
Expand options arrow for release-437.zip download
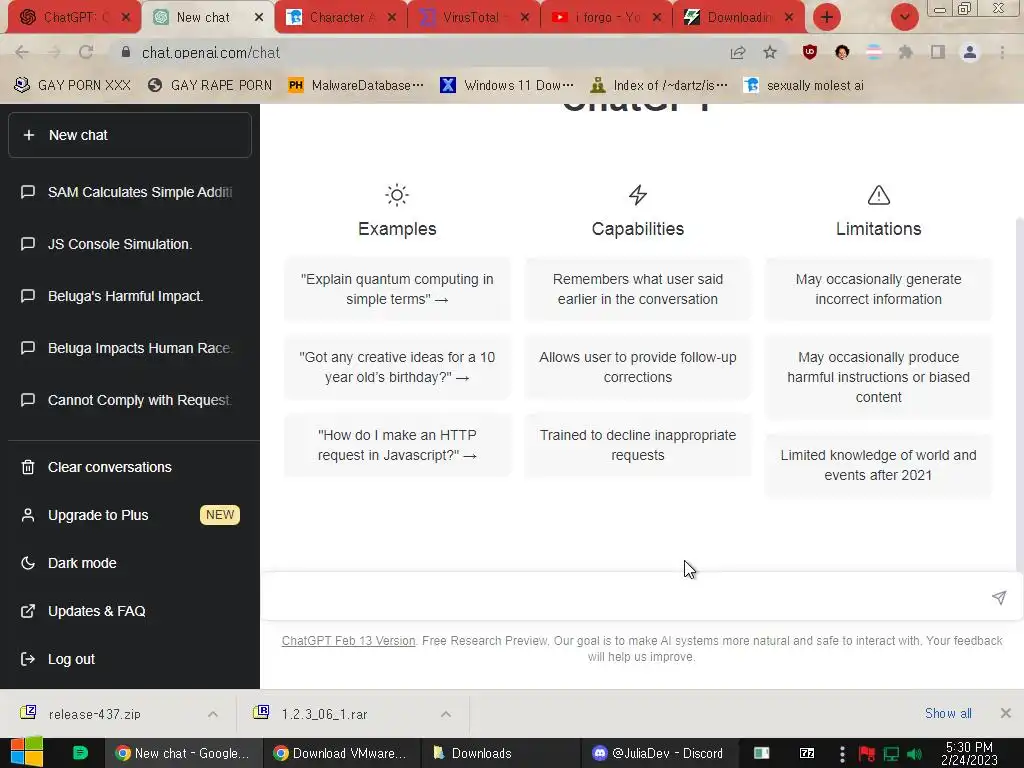[x=213, y=714]
